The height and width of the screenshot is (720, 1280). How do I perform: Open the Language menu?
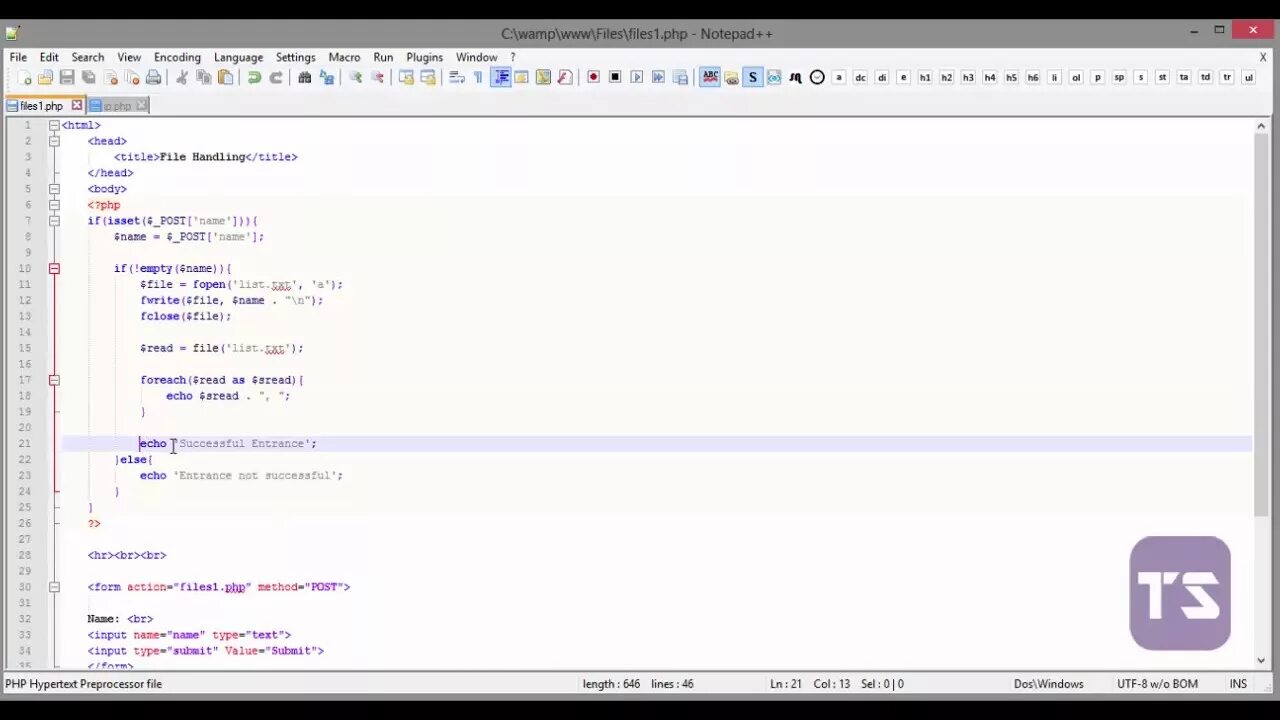[238, 57]
